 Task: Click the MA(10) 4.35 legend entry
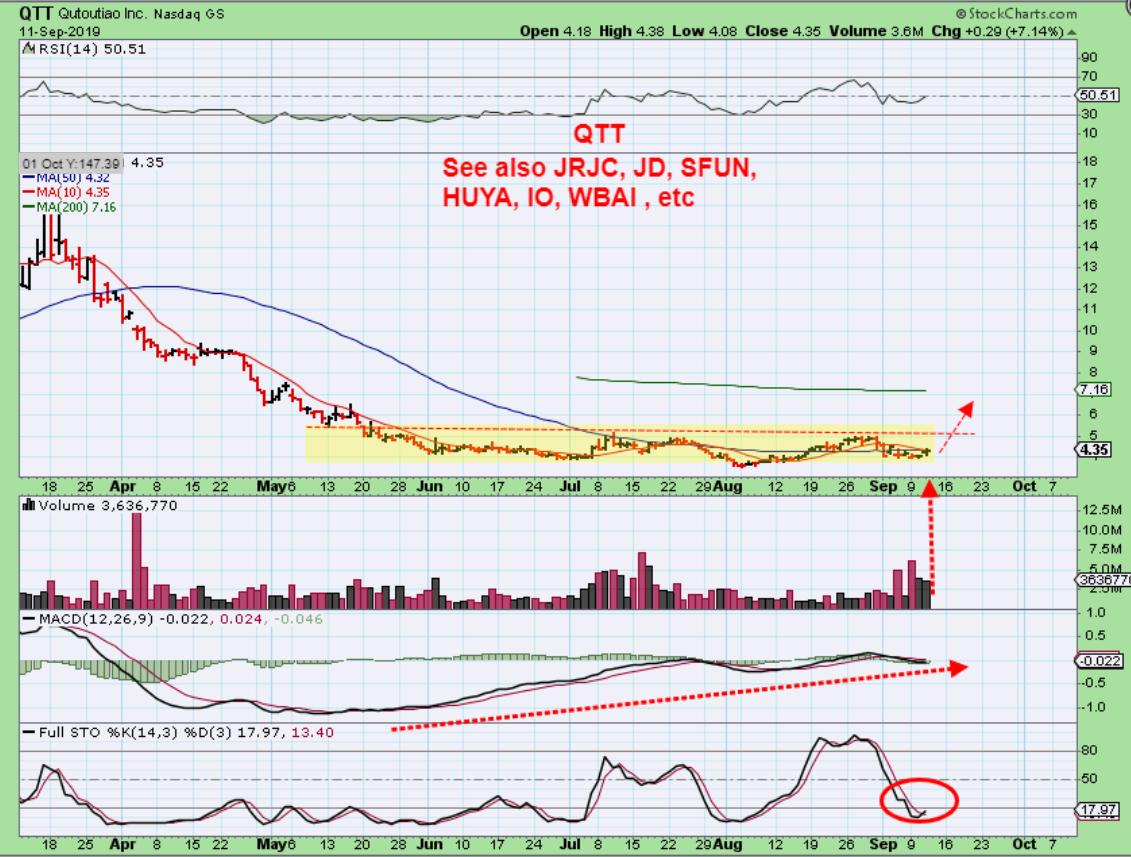point(66,193)
